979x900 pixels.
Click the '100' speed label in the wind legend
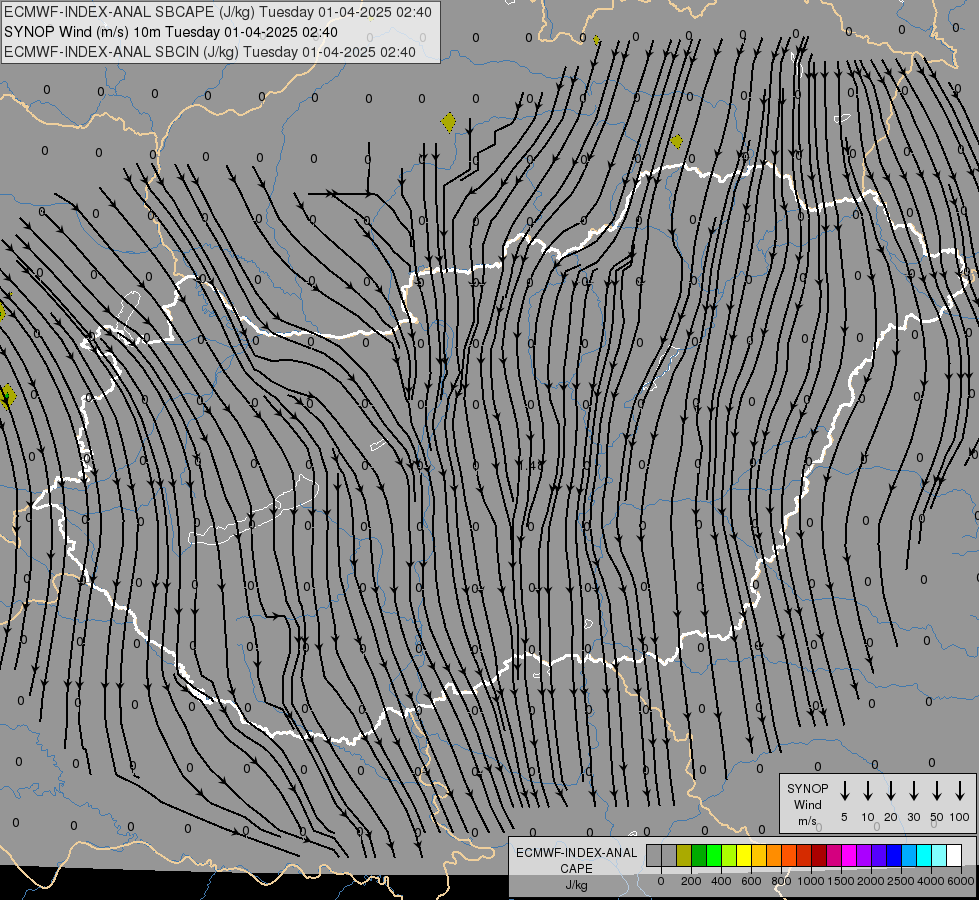960,817
